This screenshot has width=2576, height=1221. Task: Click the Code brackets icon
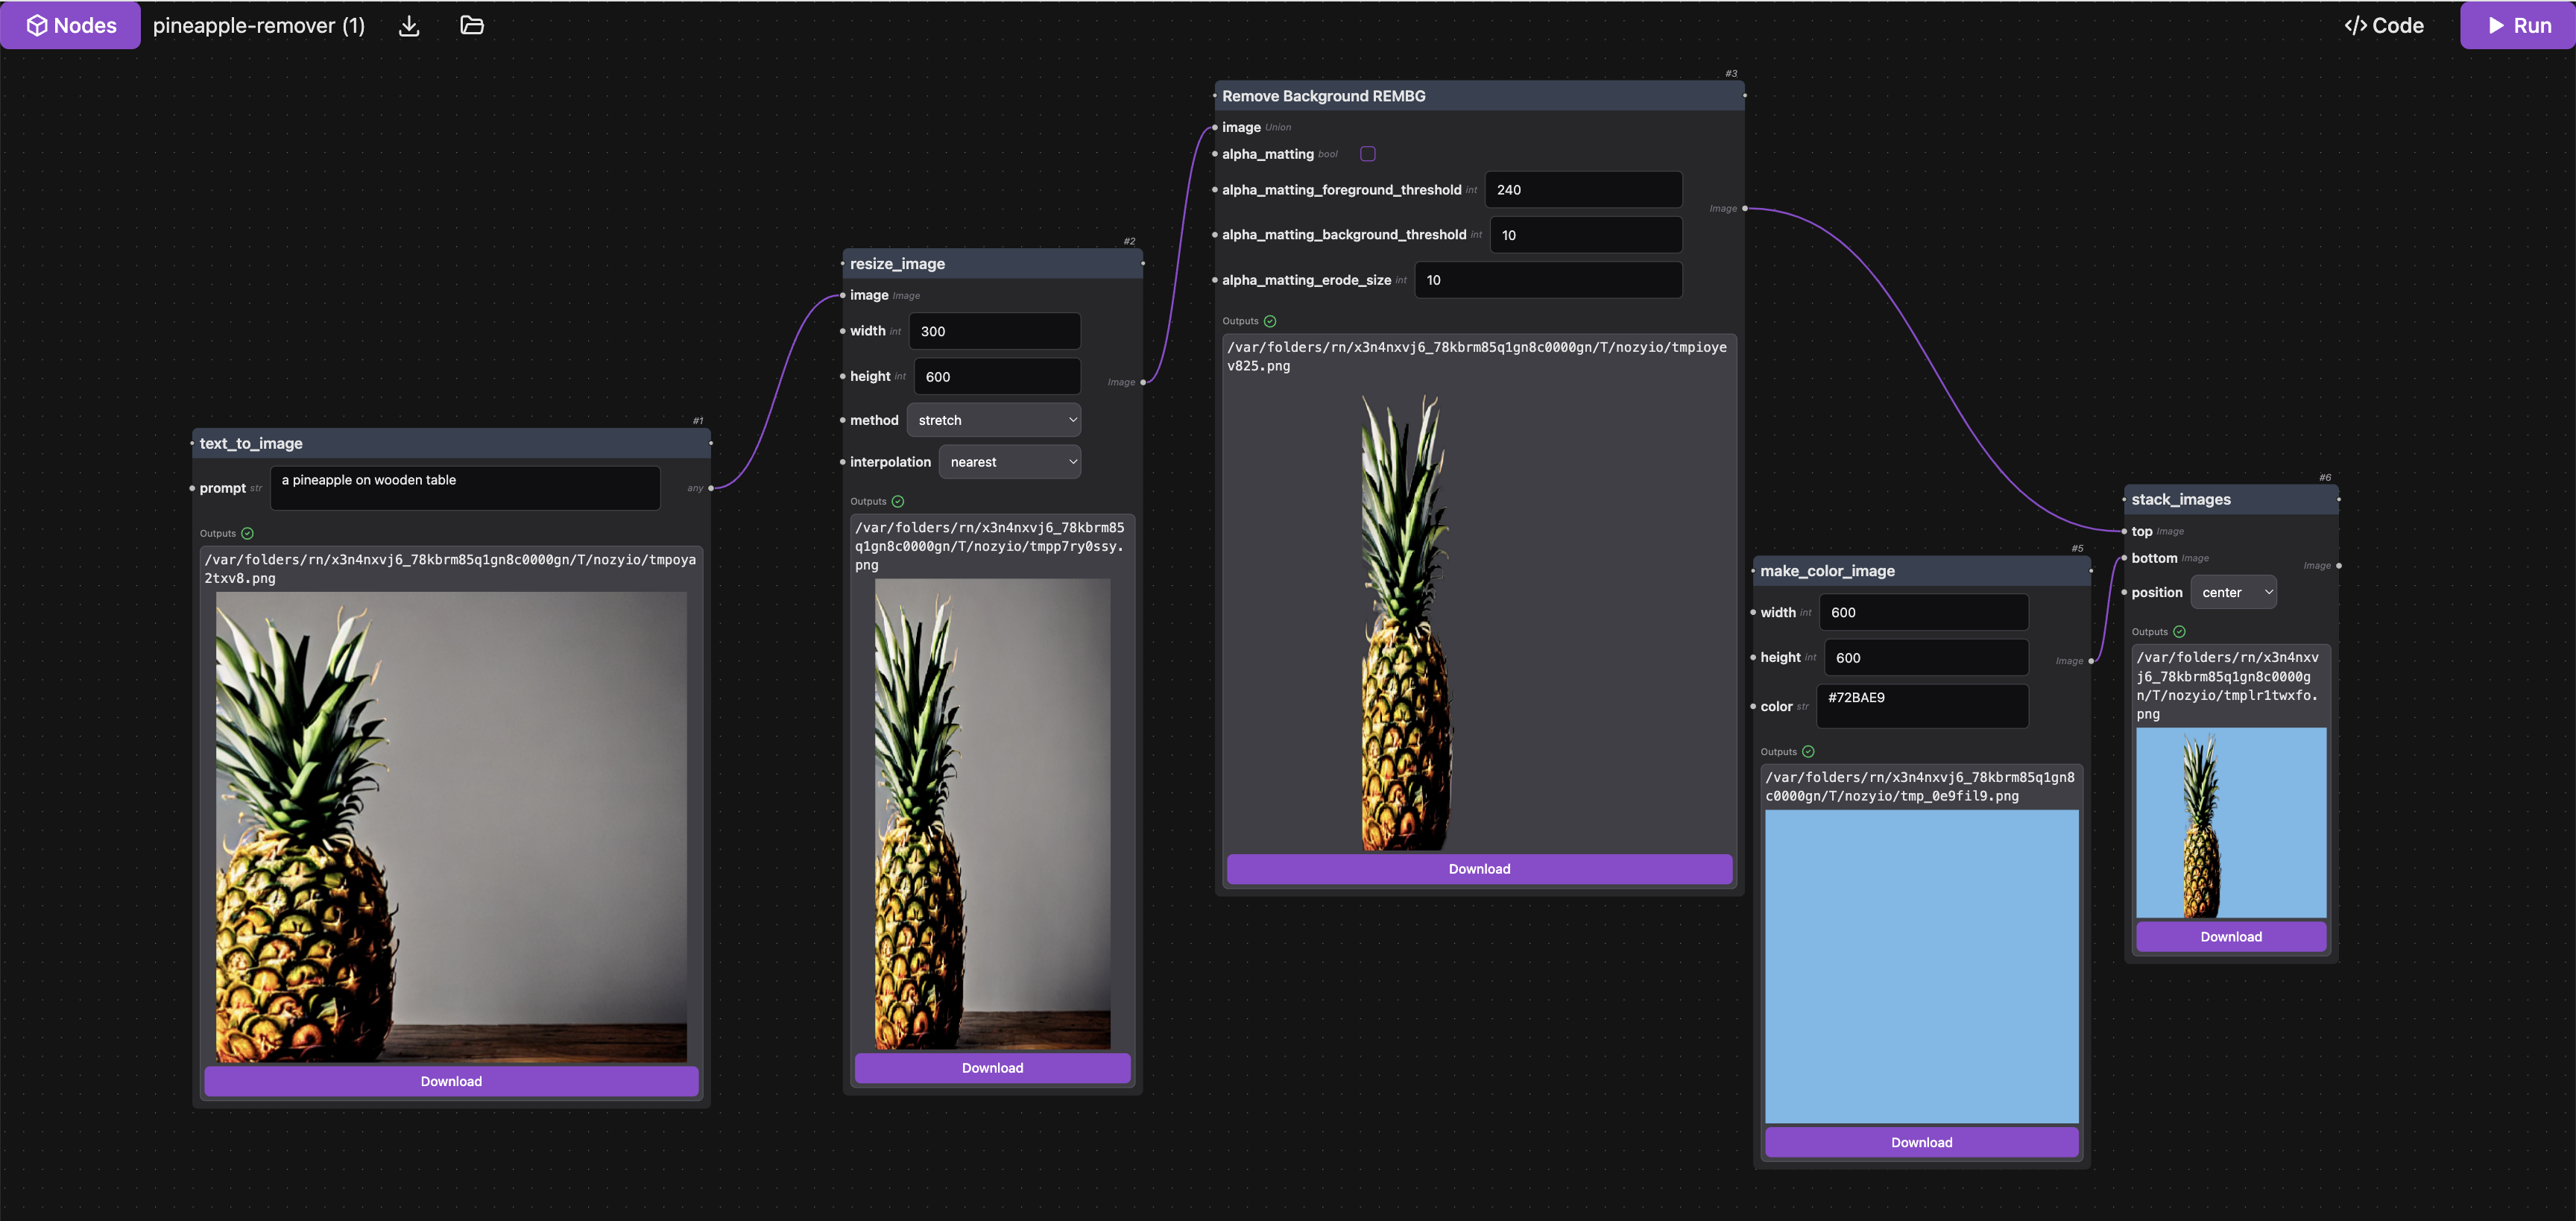click(2356, 26)
